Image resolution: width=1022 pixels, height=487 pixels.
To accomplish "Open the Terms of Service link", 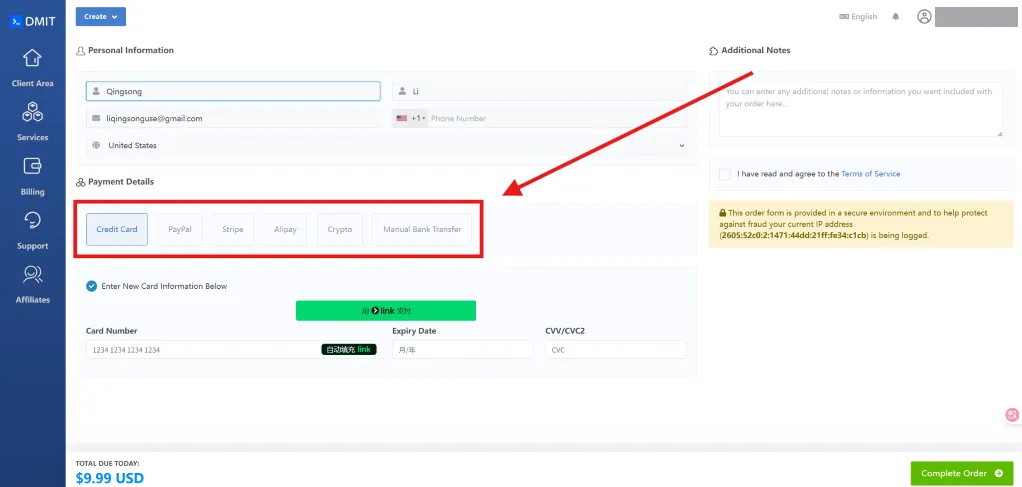I will click(870, 174).
